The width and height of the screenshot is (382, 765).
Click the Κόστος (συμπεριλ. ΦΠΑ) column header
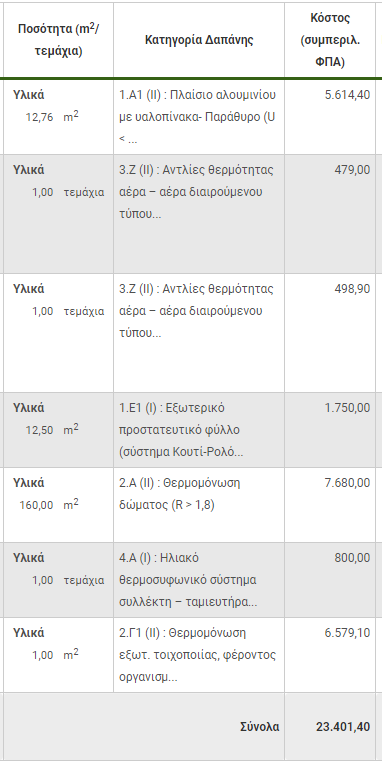point(330,40)
